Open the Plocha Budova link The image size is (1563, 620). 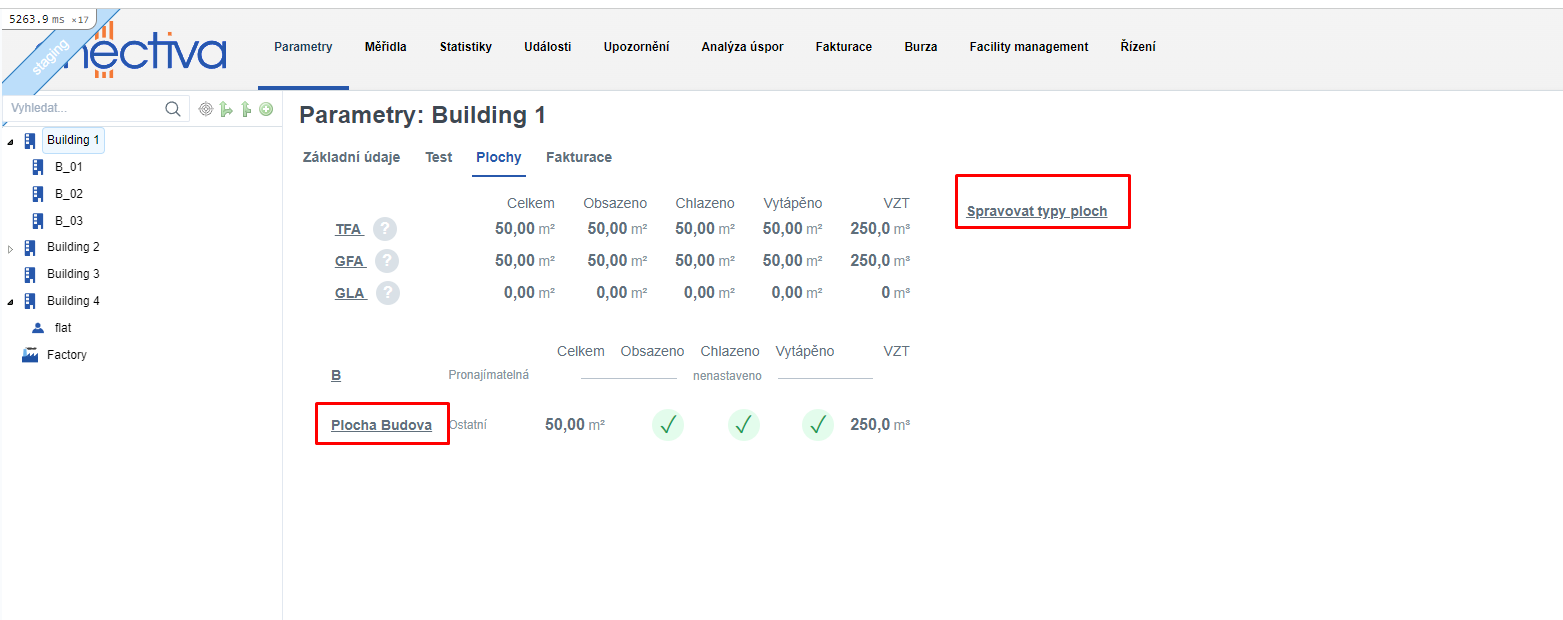[x=381, y=425]
